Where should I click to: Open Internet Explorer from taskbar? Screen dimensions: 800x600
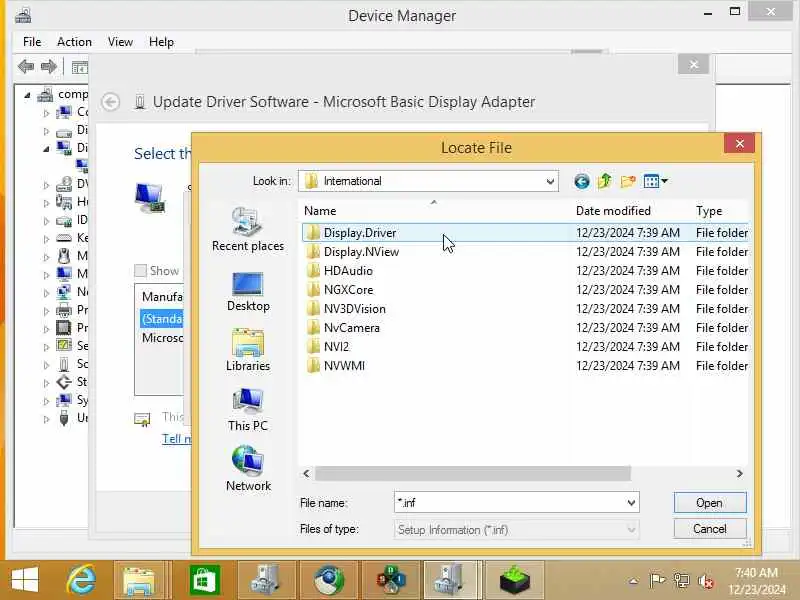[x=81, y=580]
